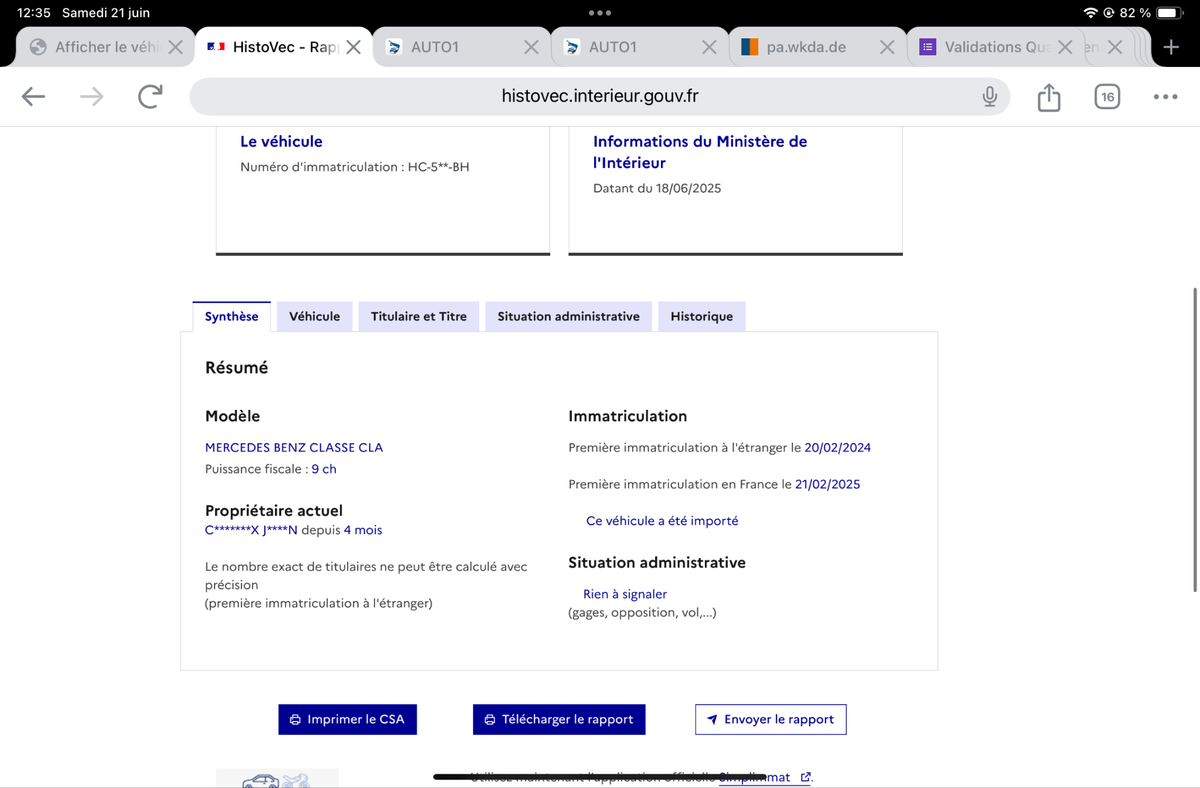1200x788 pixels.
Task: Click the "Le véhicule" card heading
Action: [281, 142]
